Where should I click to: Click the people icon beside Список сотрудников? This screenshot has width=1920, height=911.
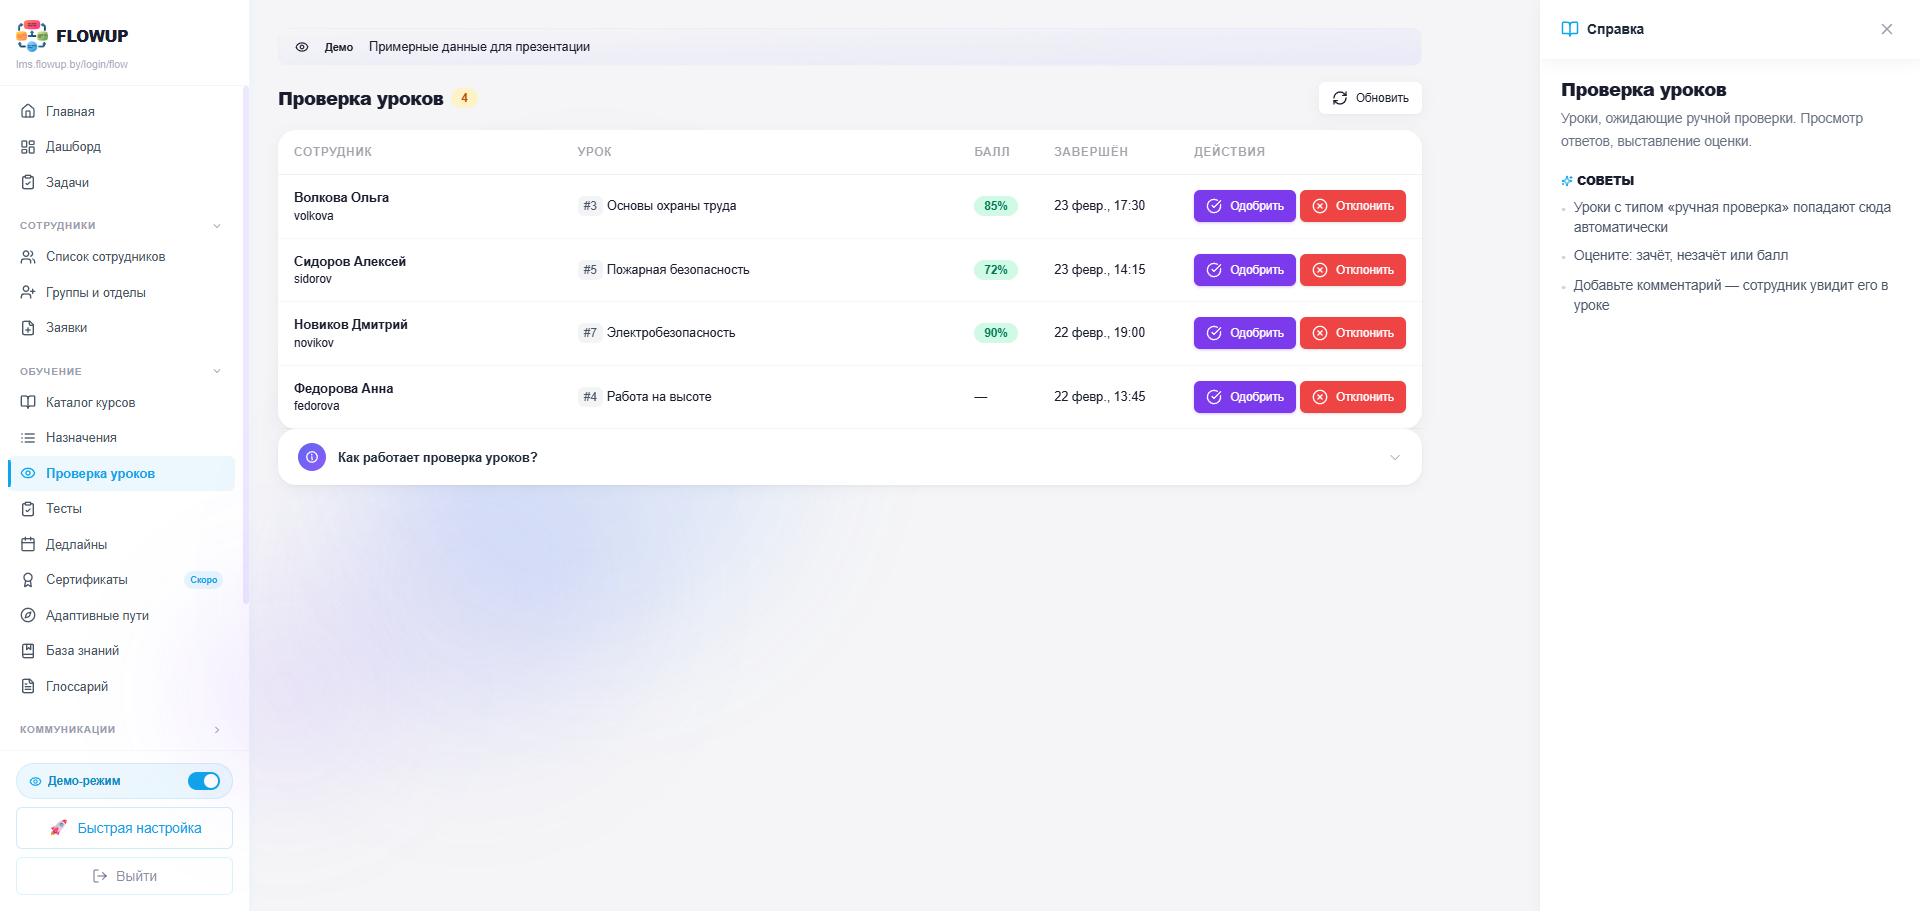[x=28, y=257]
